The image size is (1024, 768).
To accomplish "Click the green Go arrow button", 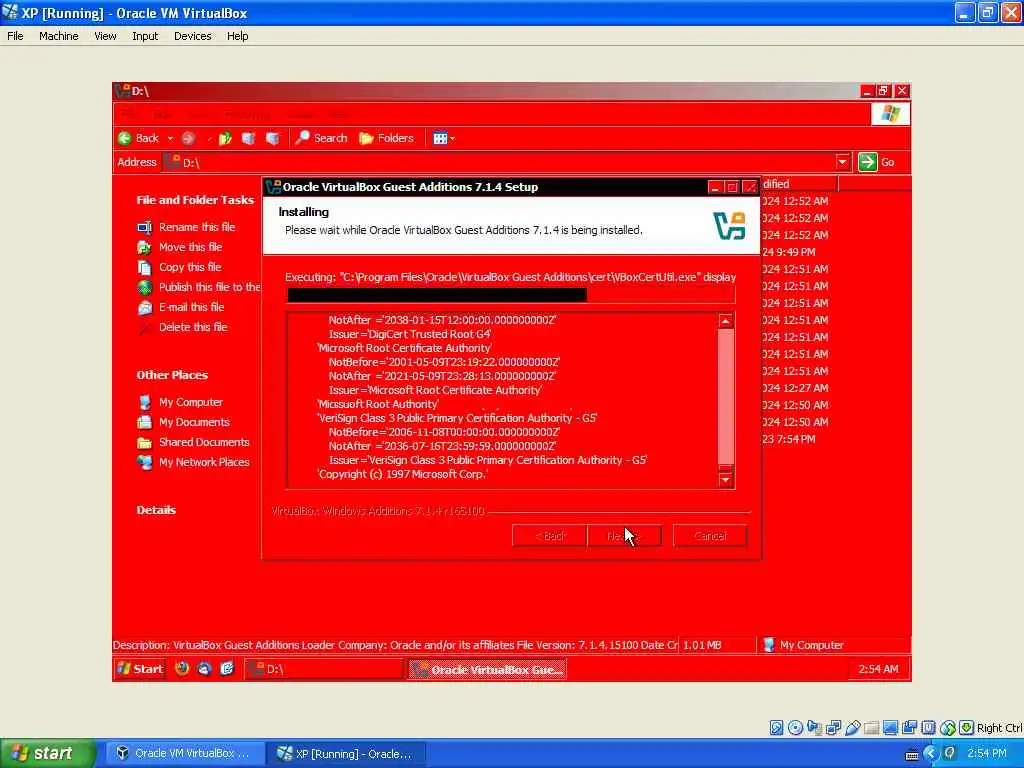I will click(867, 162).
